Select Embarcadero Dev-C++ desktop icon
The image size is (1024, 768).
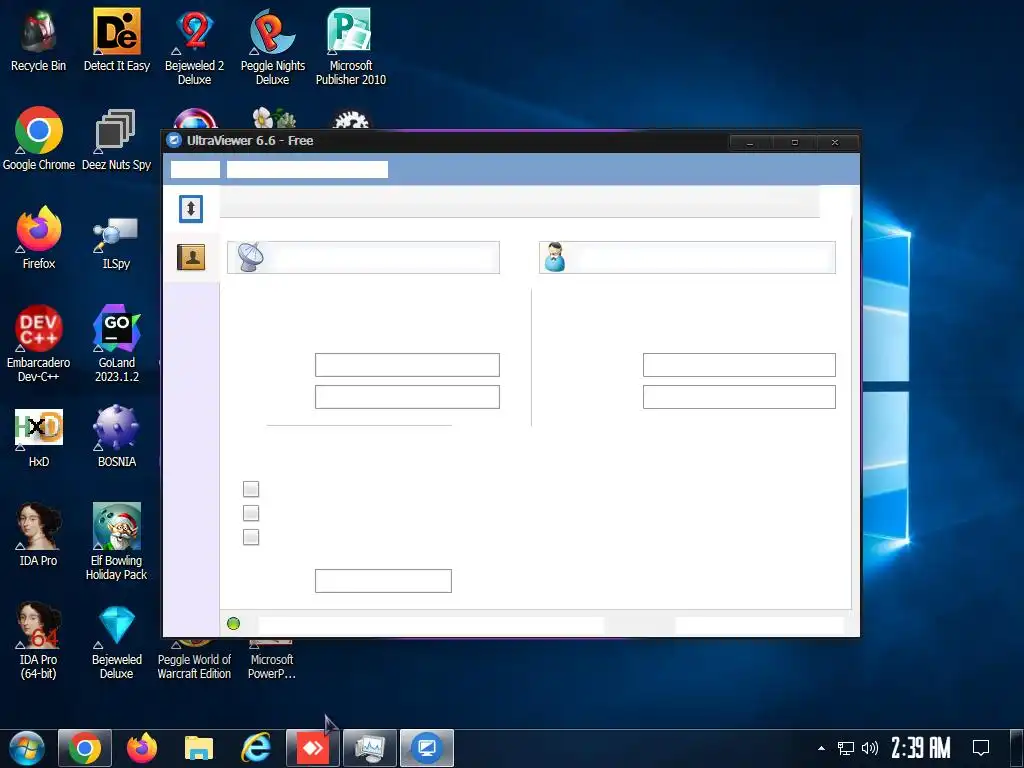coord(39,344)
